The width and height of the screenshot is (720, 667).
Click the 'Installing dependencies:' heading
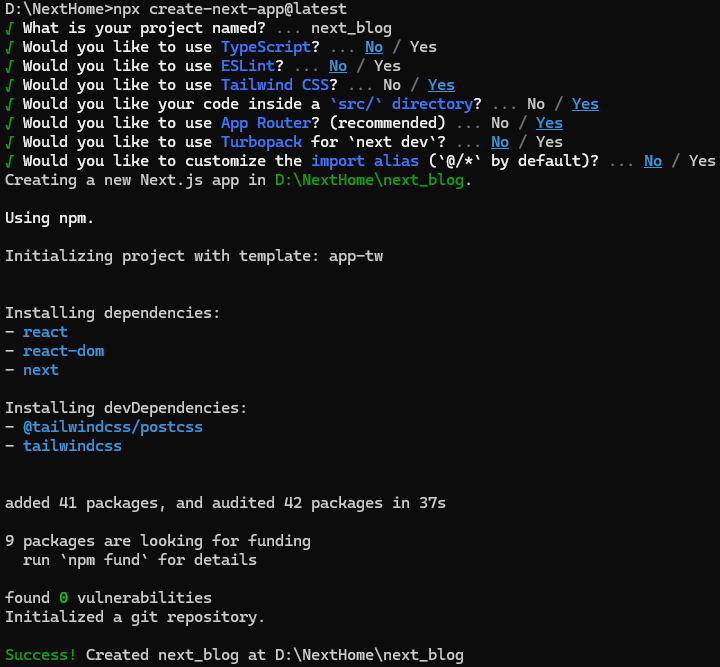tap(112, 313)
